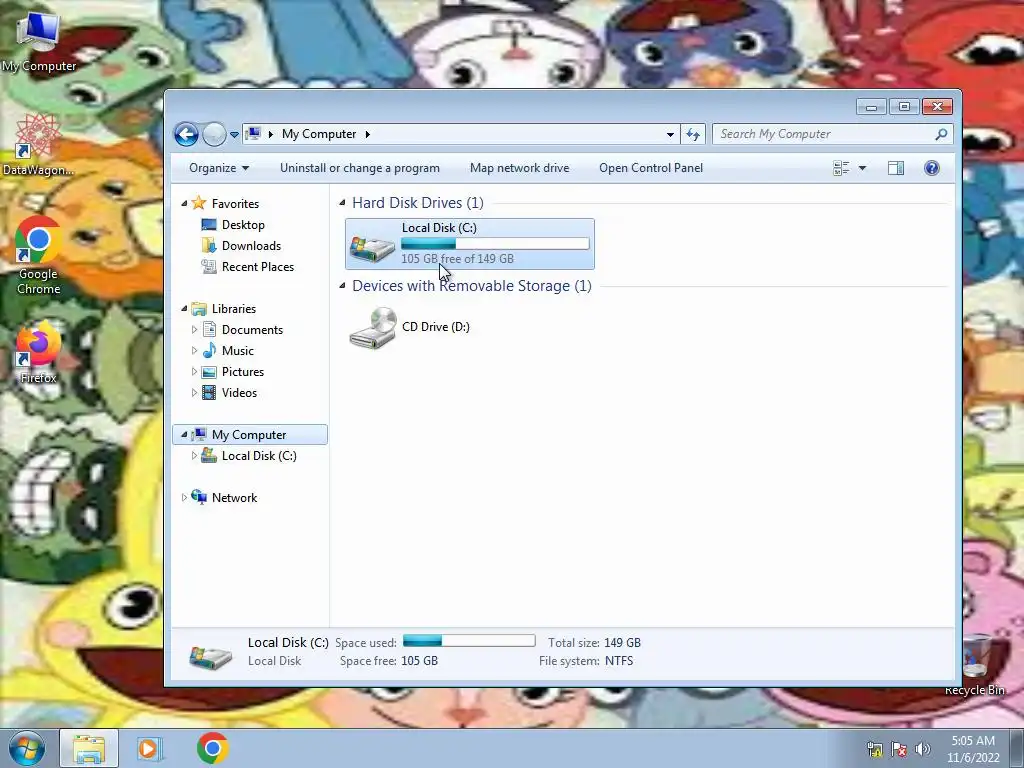Expand the Videos library
The height and width of the screenshot is (768, 1024).
coord(194,392)
